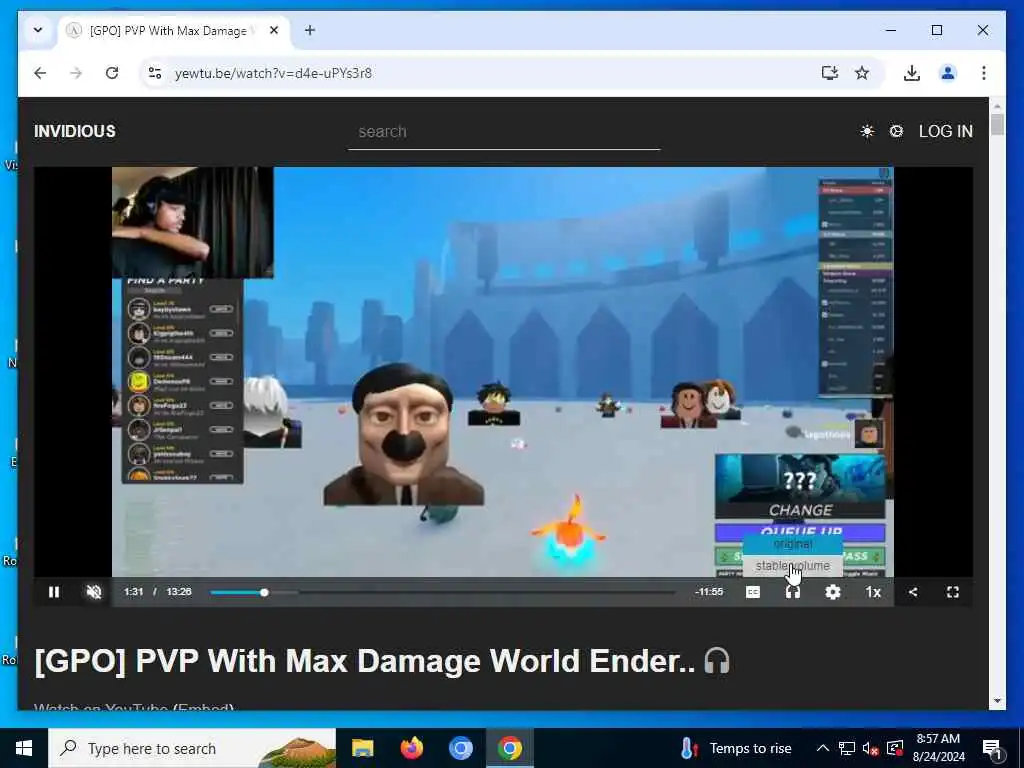This screenshot has height=768, width=1024.
Task: Select the original audio track
Action: (x=793, y=544)
